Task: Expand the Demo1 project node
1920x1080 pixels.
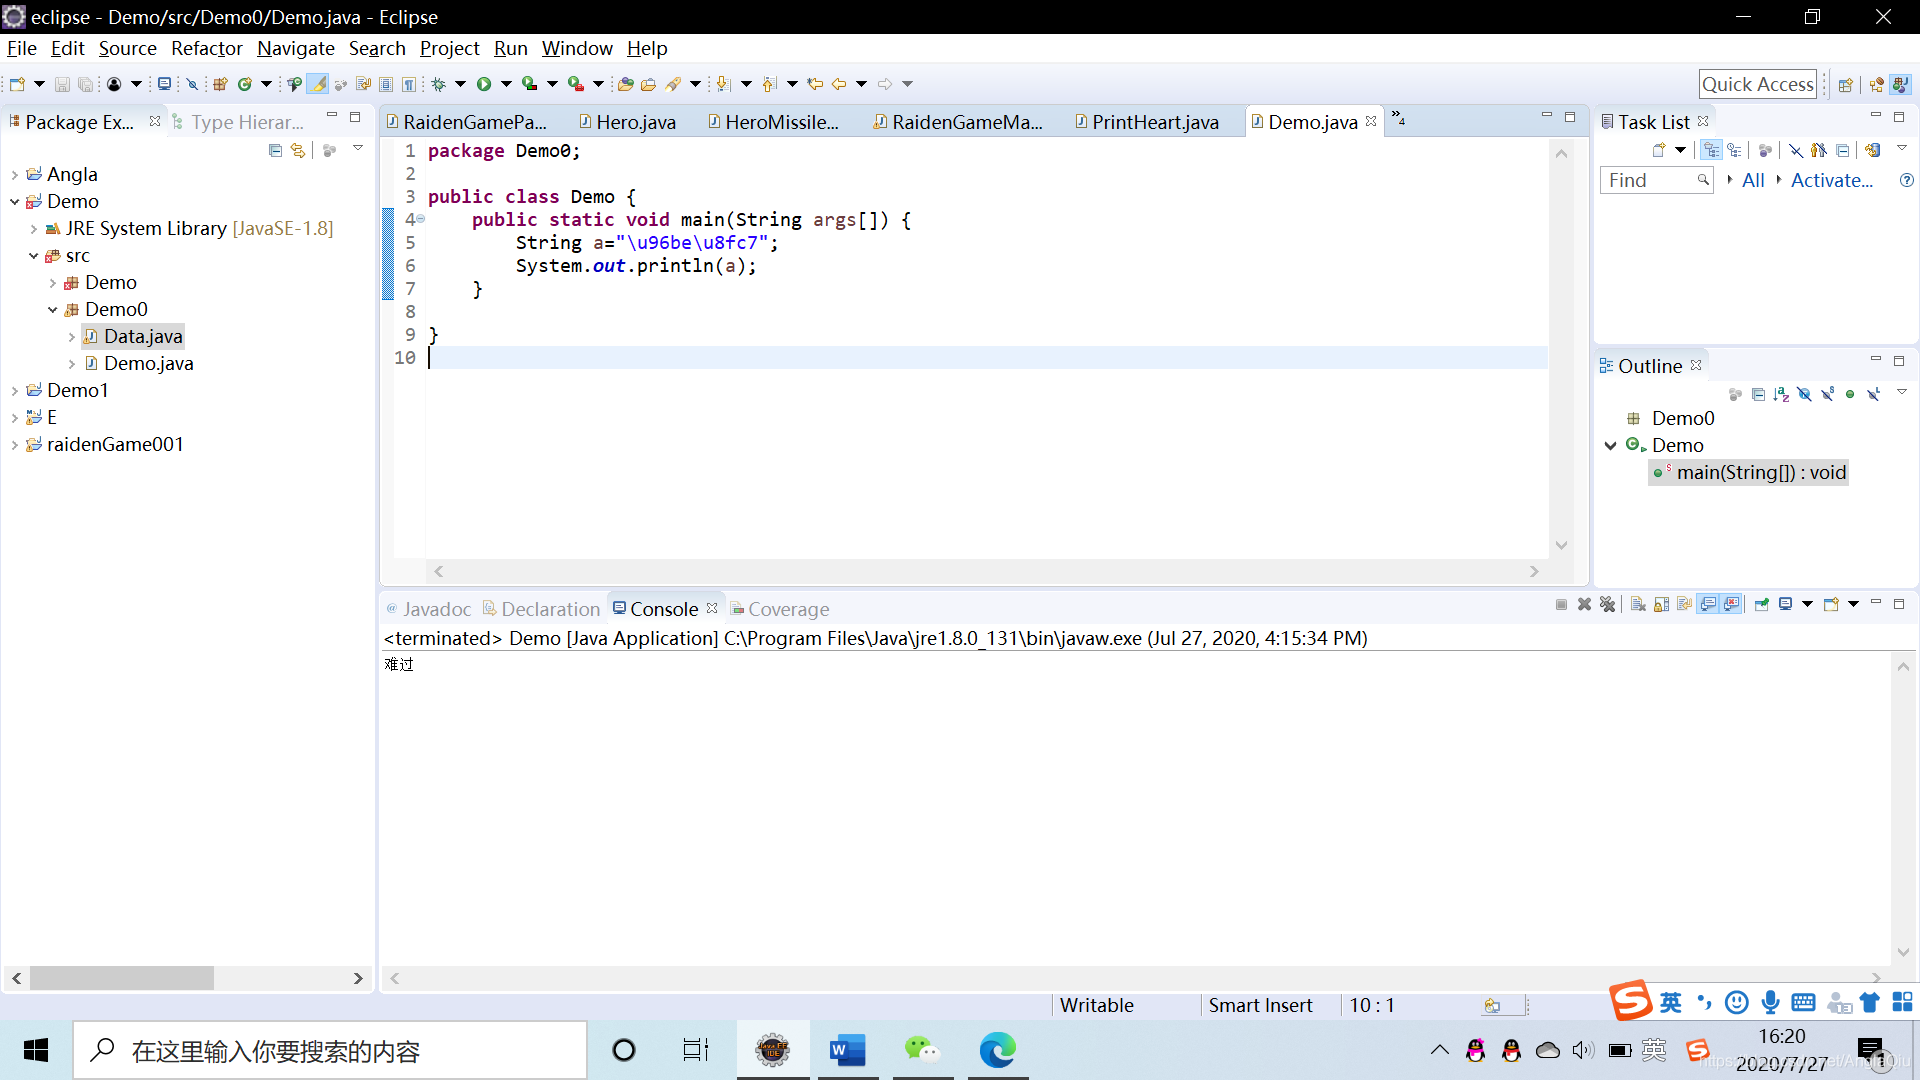Action: [x=15, y=391]
